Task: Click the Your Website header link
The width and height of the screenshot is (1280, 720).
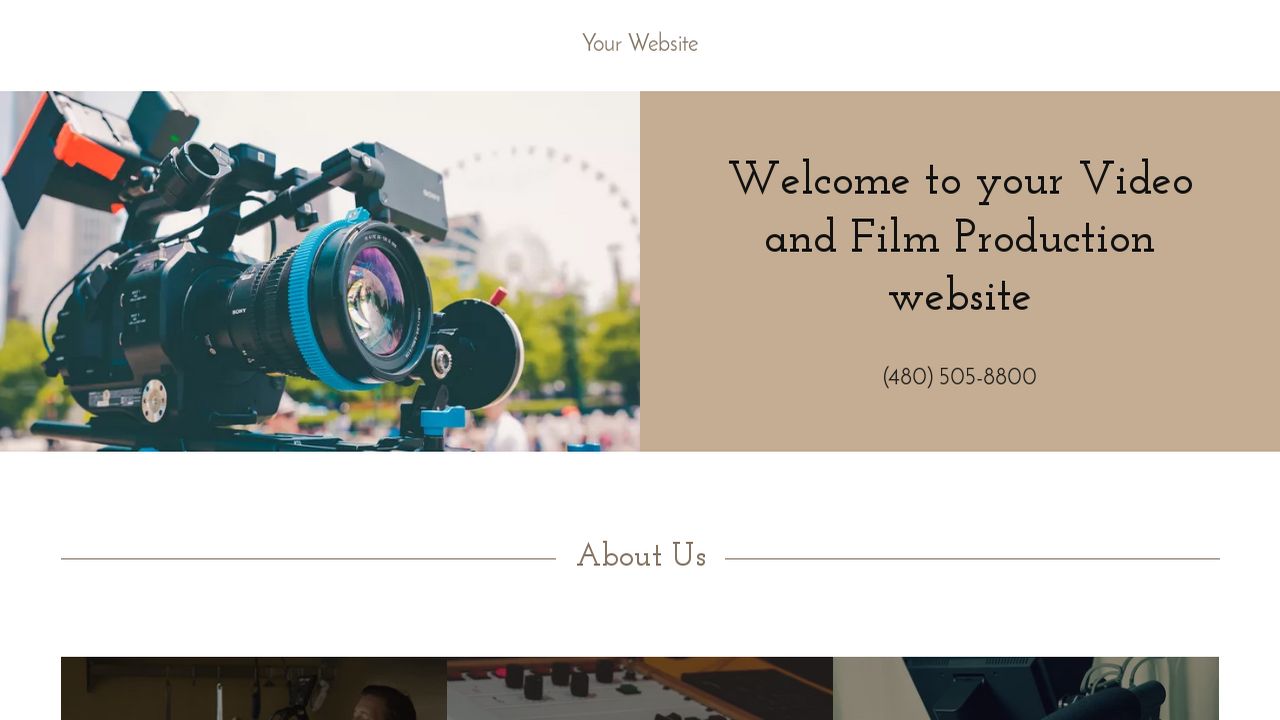Action: coord(640,44)
